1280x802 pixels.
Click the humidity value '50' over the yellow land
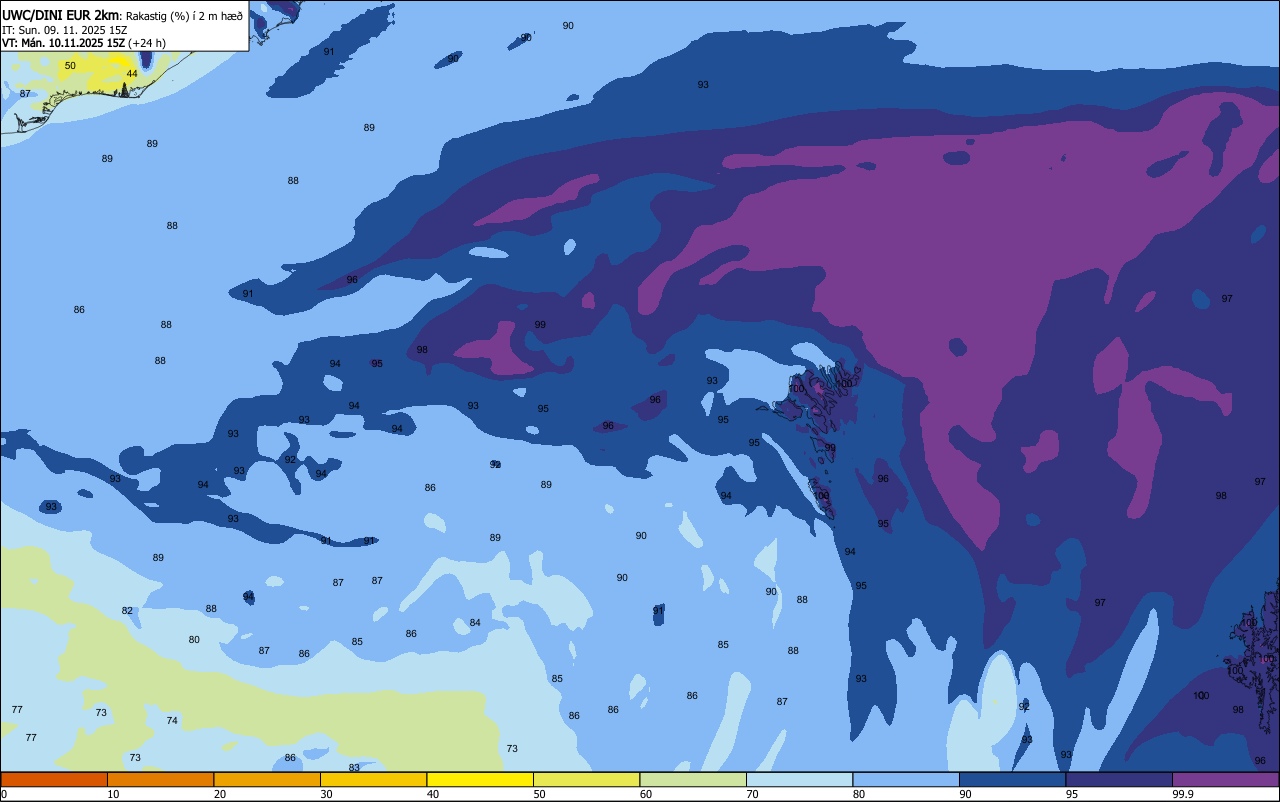pyautogui.click(x=70, y=66)
